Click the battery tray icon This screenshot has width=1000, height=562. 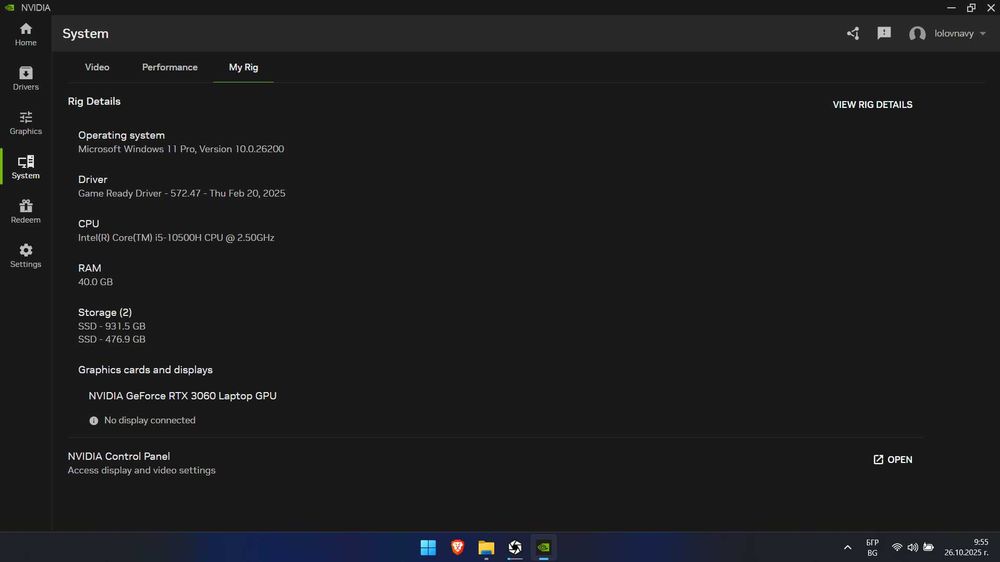(929, 547)
